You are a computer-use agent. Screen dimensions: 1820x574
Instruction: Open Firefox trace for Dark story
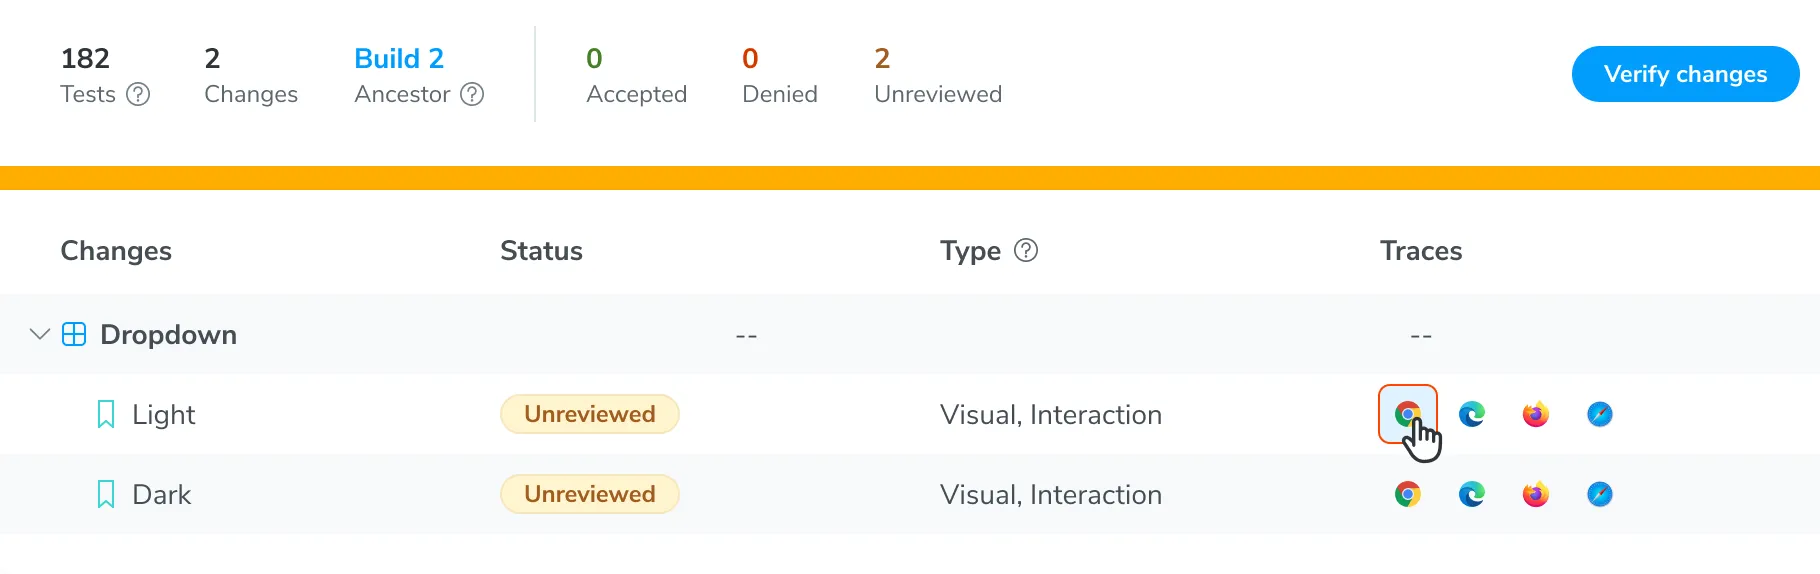pyautogui.click(x=1535, y=494)
